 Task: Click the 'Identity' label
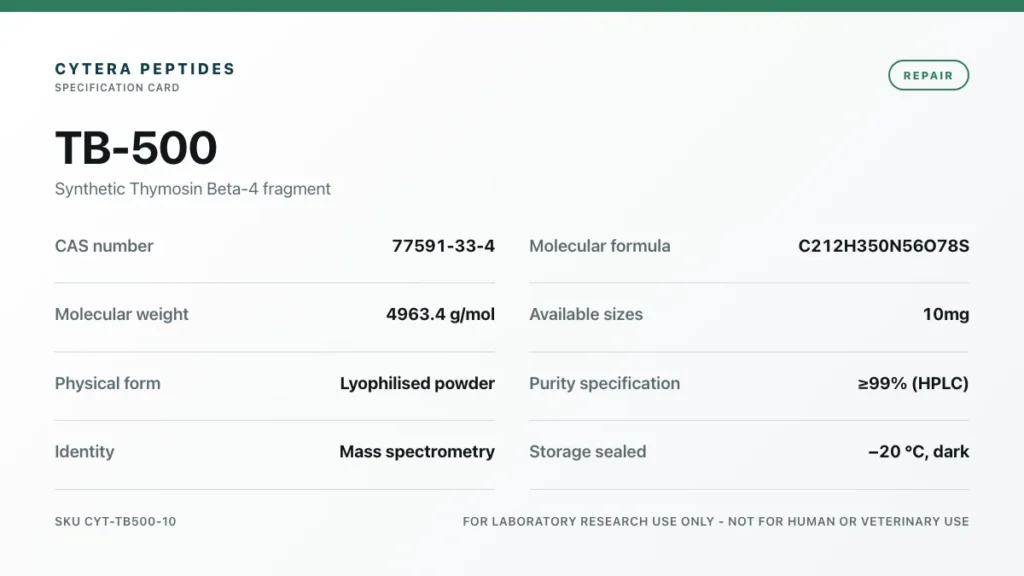tap(84, 451)
